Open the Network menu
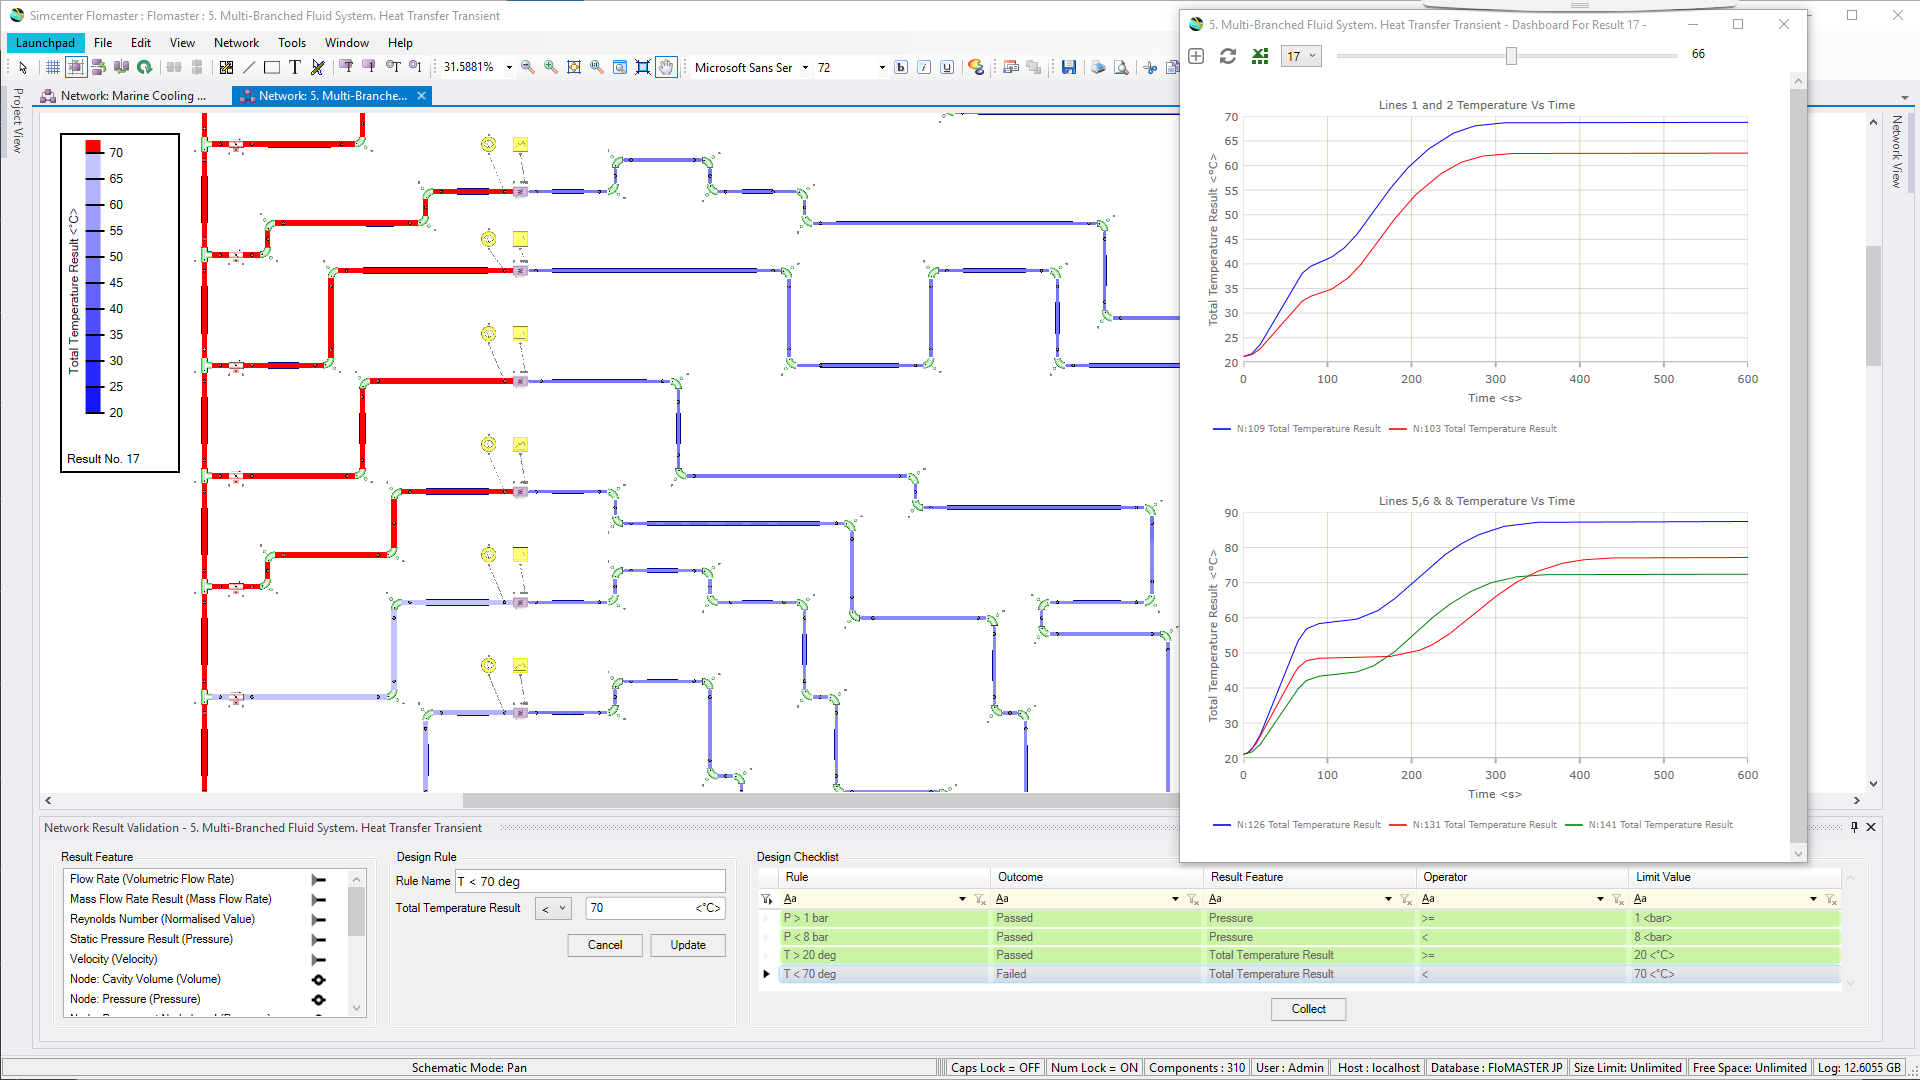Image resolution: width=1920 pixels, height=1080 pixels. (236, 42)
